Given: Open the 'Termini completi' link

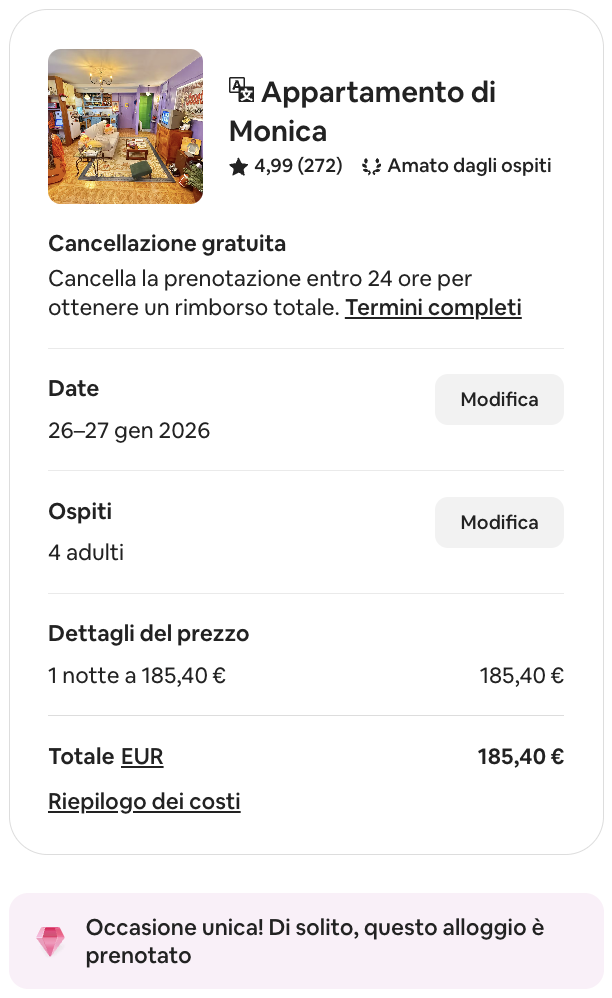Looking at the screenshot, I should [432, 307].
